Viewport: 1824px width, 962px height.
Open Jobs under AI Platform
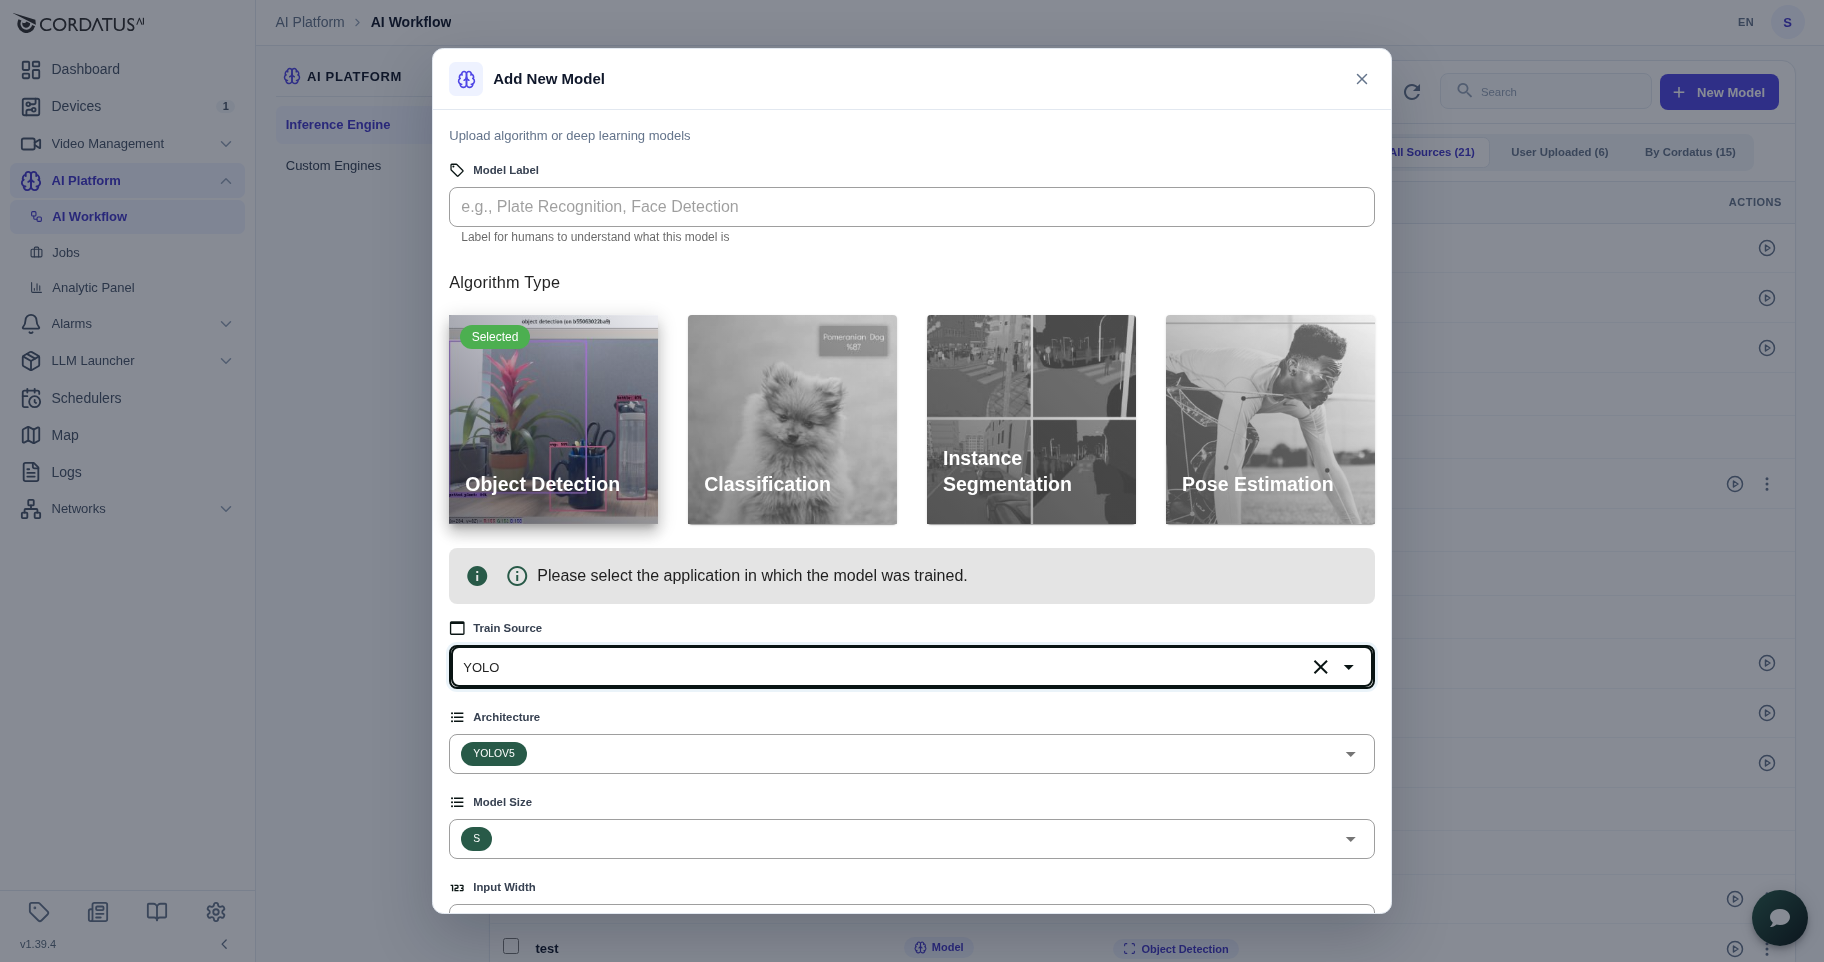pos(127,253)
